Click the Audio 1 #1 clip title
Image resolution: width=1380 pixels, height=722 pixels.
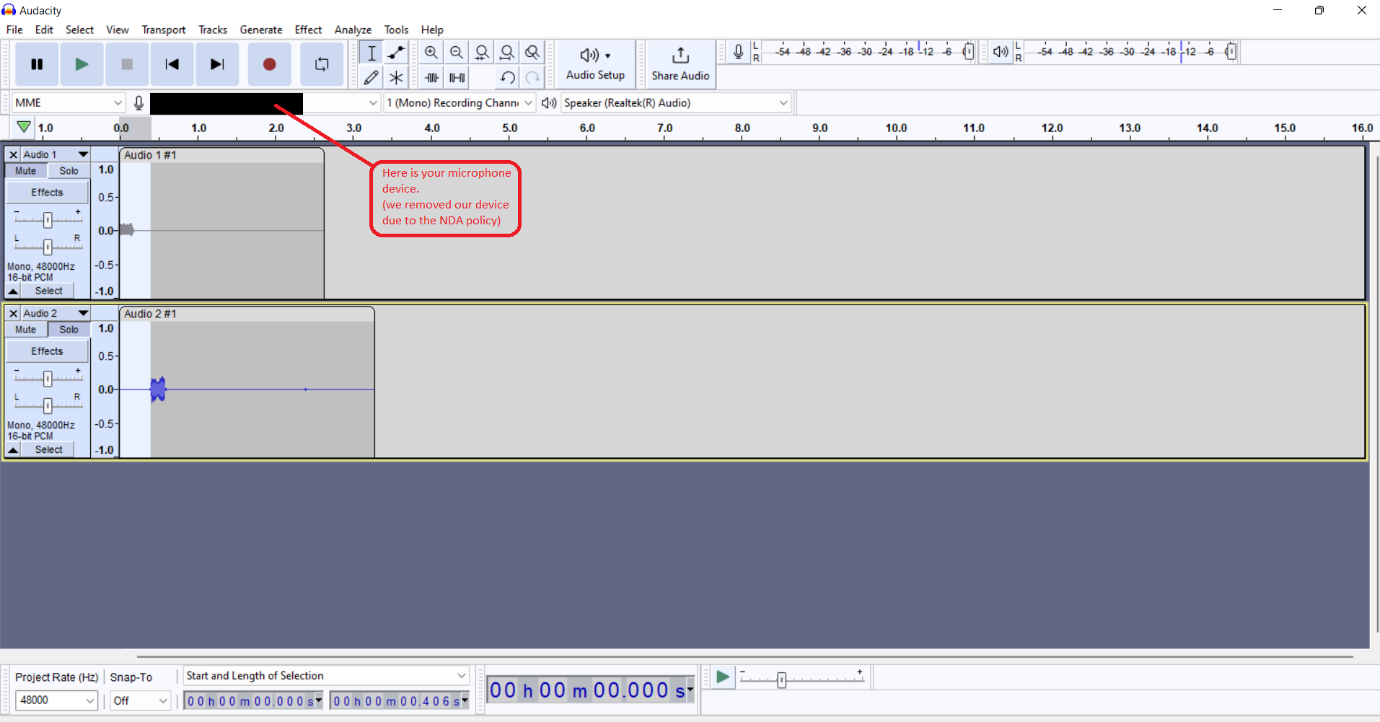tap(150, 155)
